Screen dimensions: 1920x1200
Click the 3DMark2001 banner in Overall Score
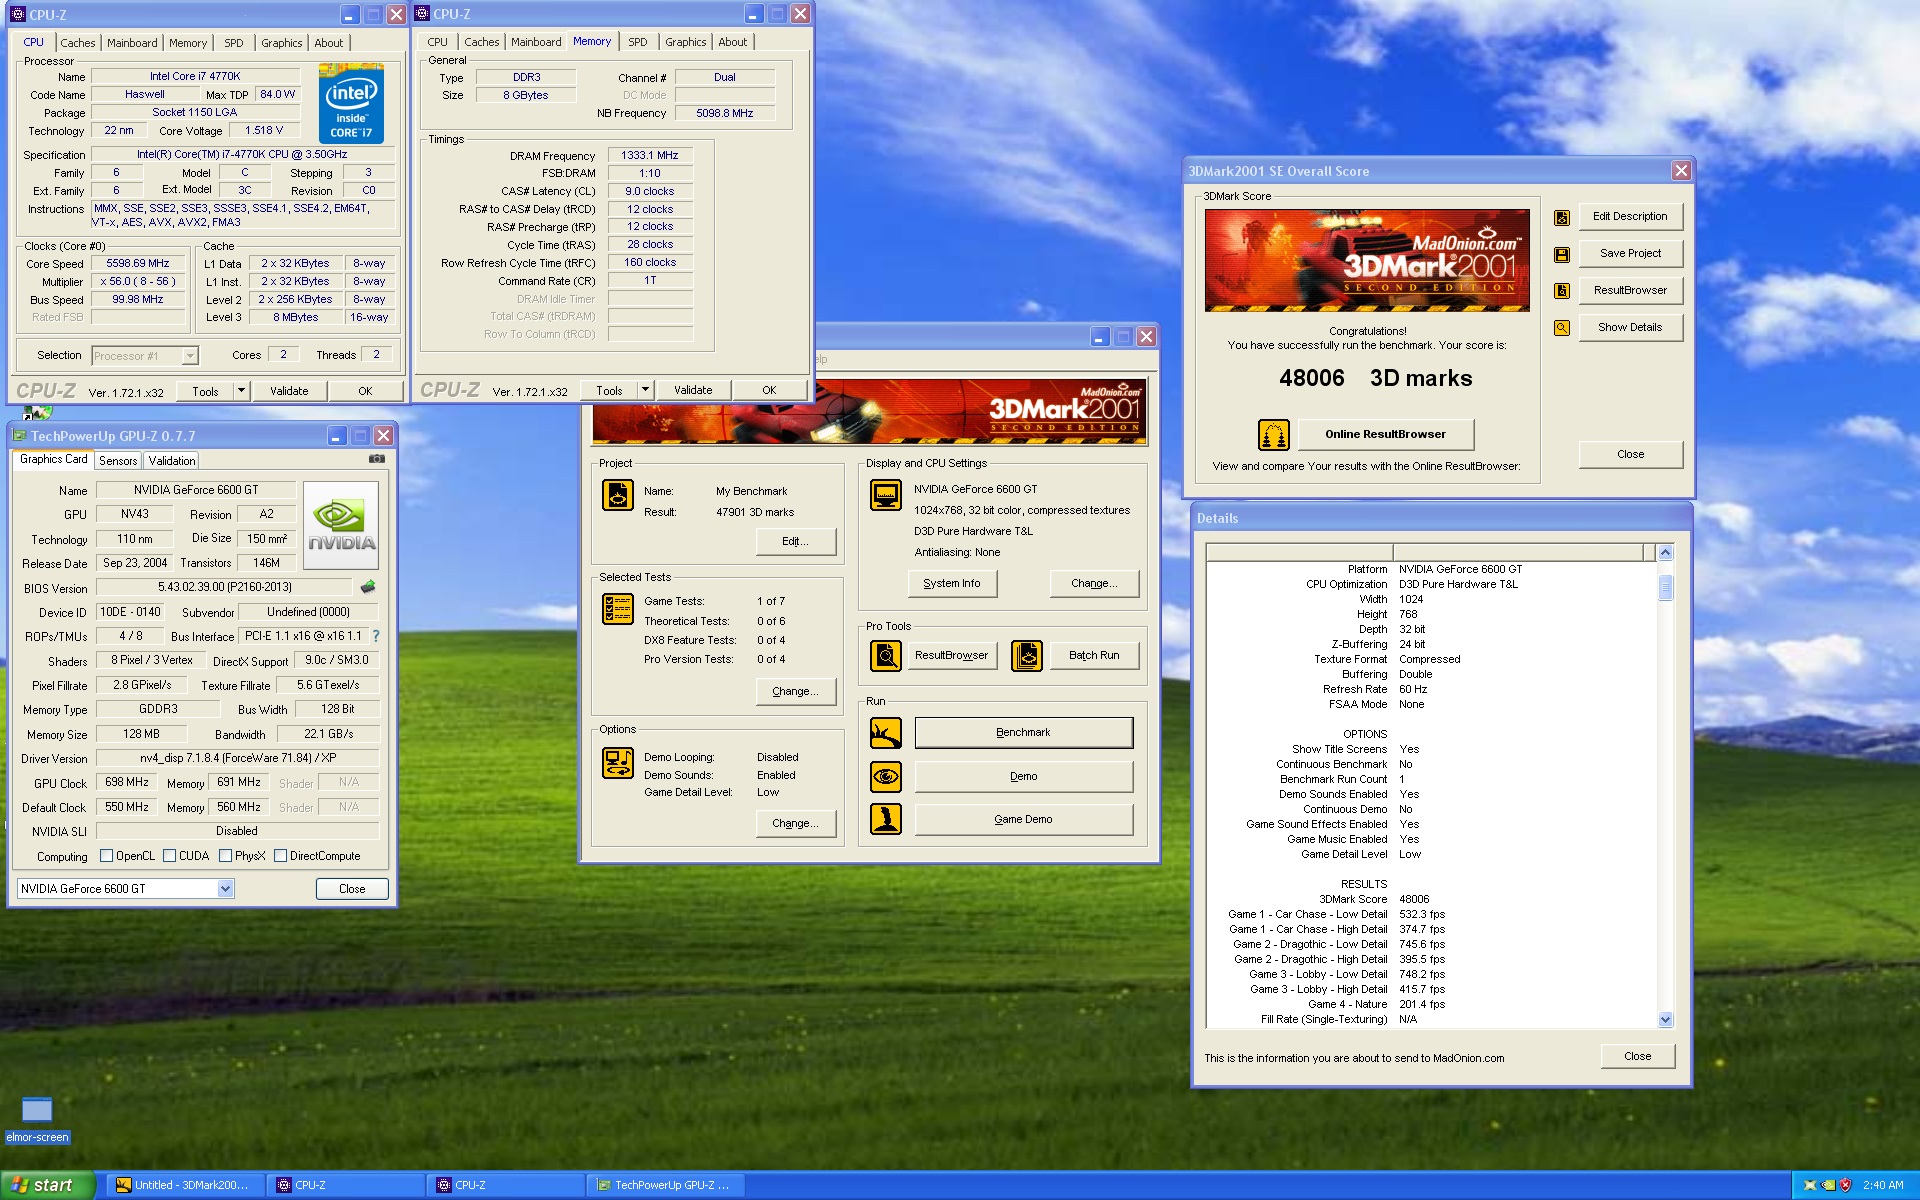point(1367,260)
